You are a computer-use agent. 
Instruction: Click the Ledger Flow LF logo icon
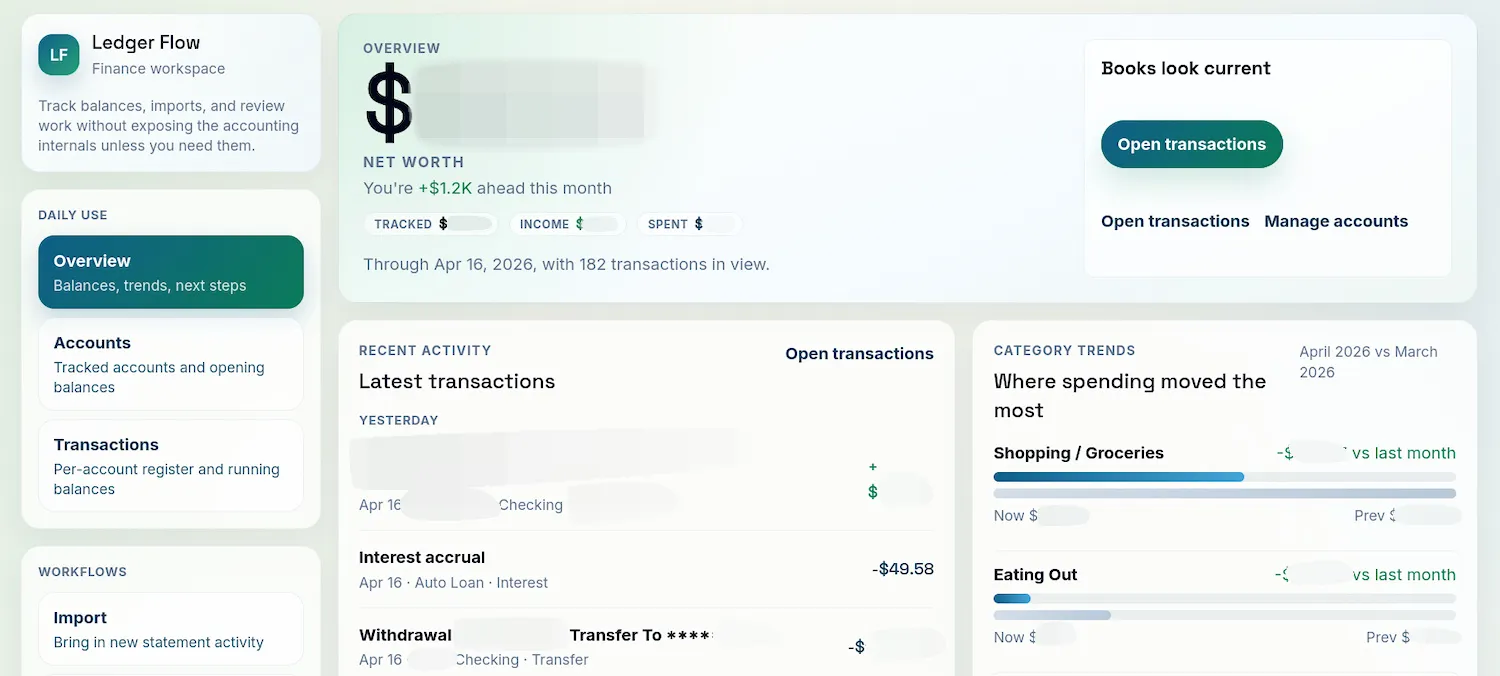click(58, 55)
